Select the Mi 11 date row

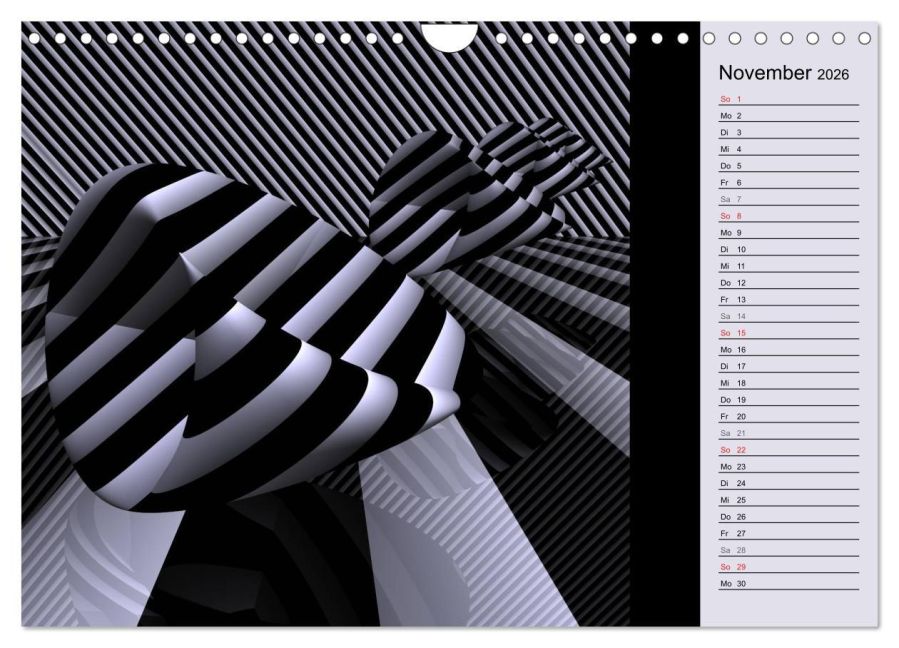point(789,266)
